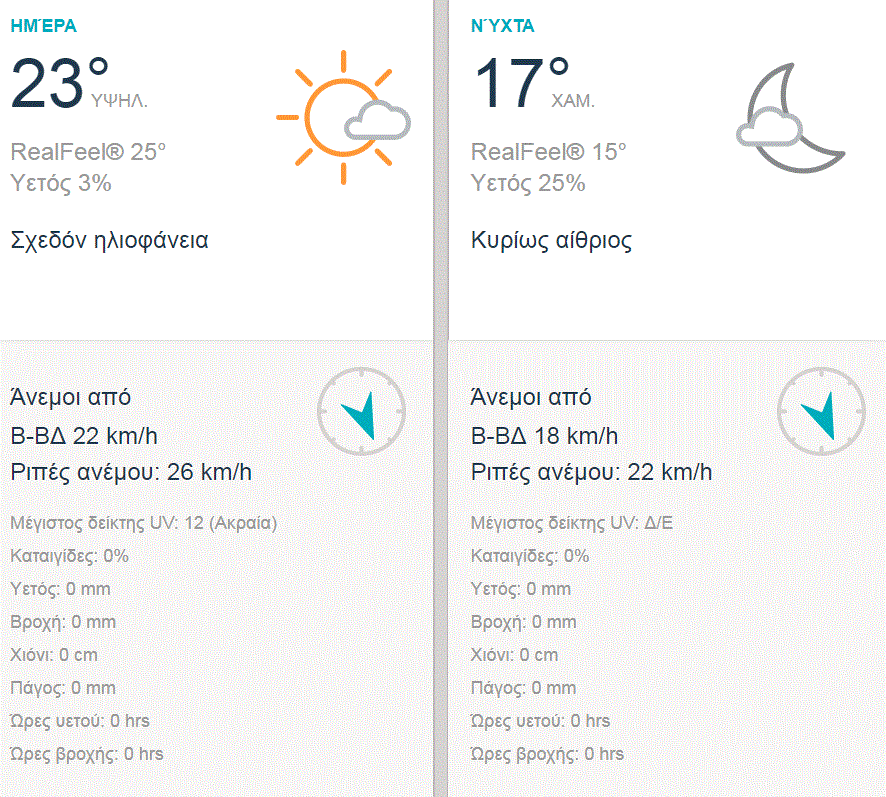Image resolution: width=886 pixels, height=797 pixels.
Task: Select the ΝΎΧΤΑ night heading
Action: point(503,27)
